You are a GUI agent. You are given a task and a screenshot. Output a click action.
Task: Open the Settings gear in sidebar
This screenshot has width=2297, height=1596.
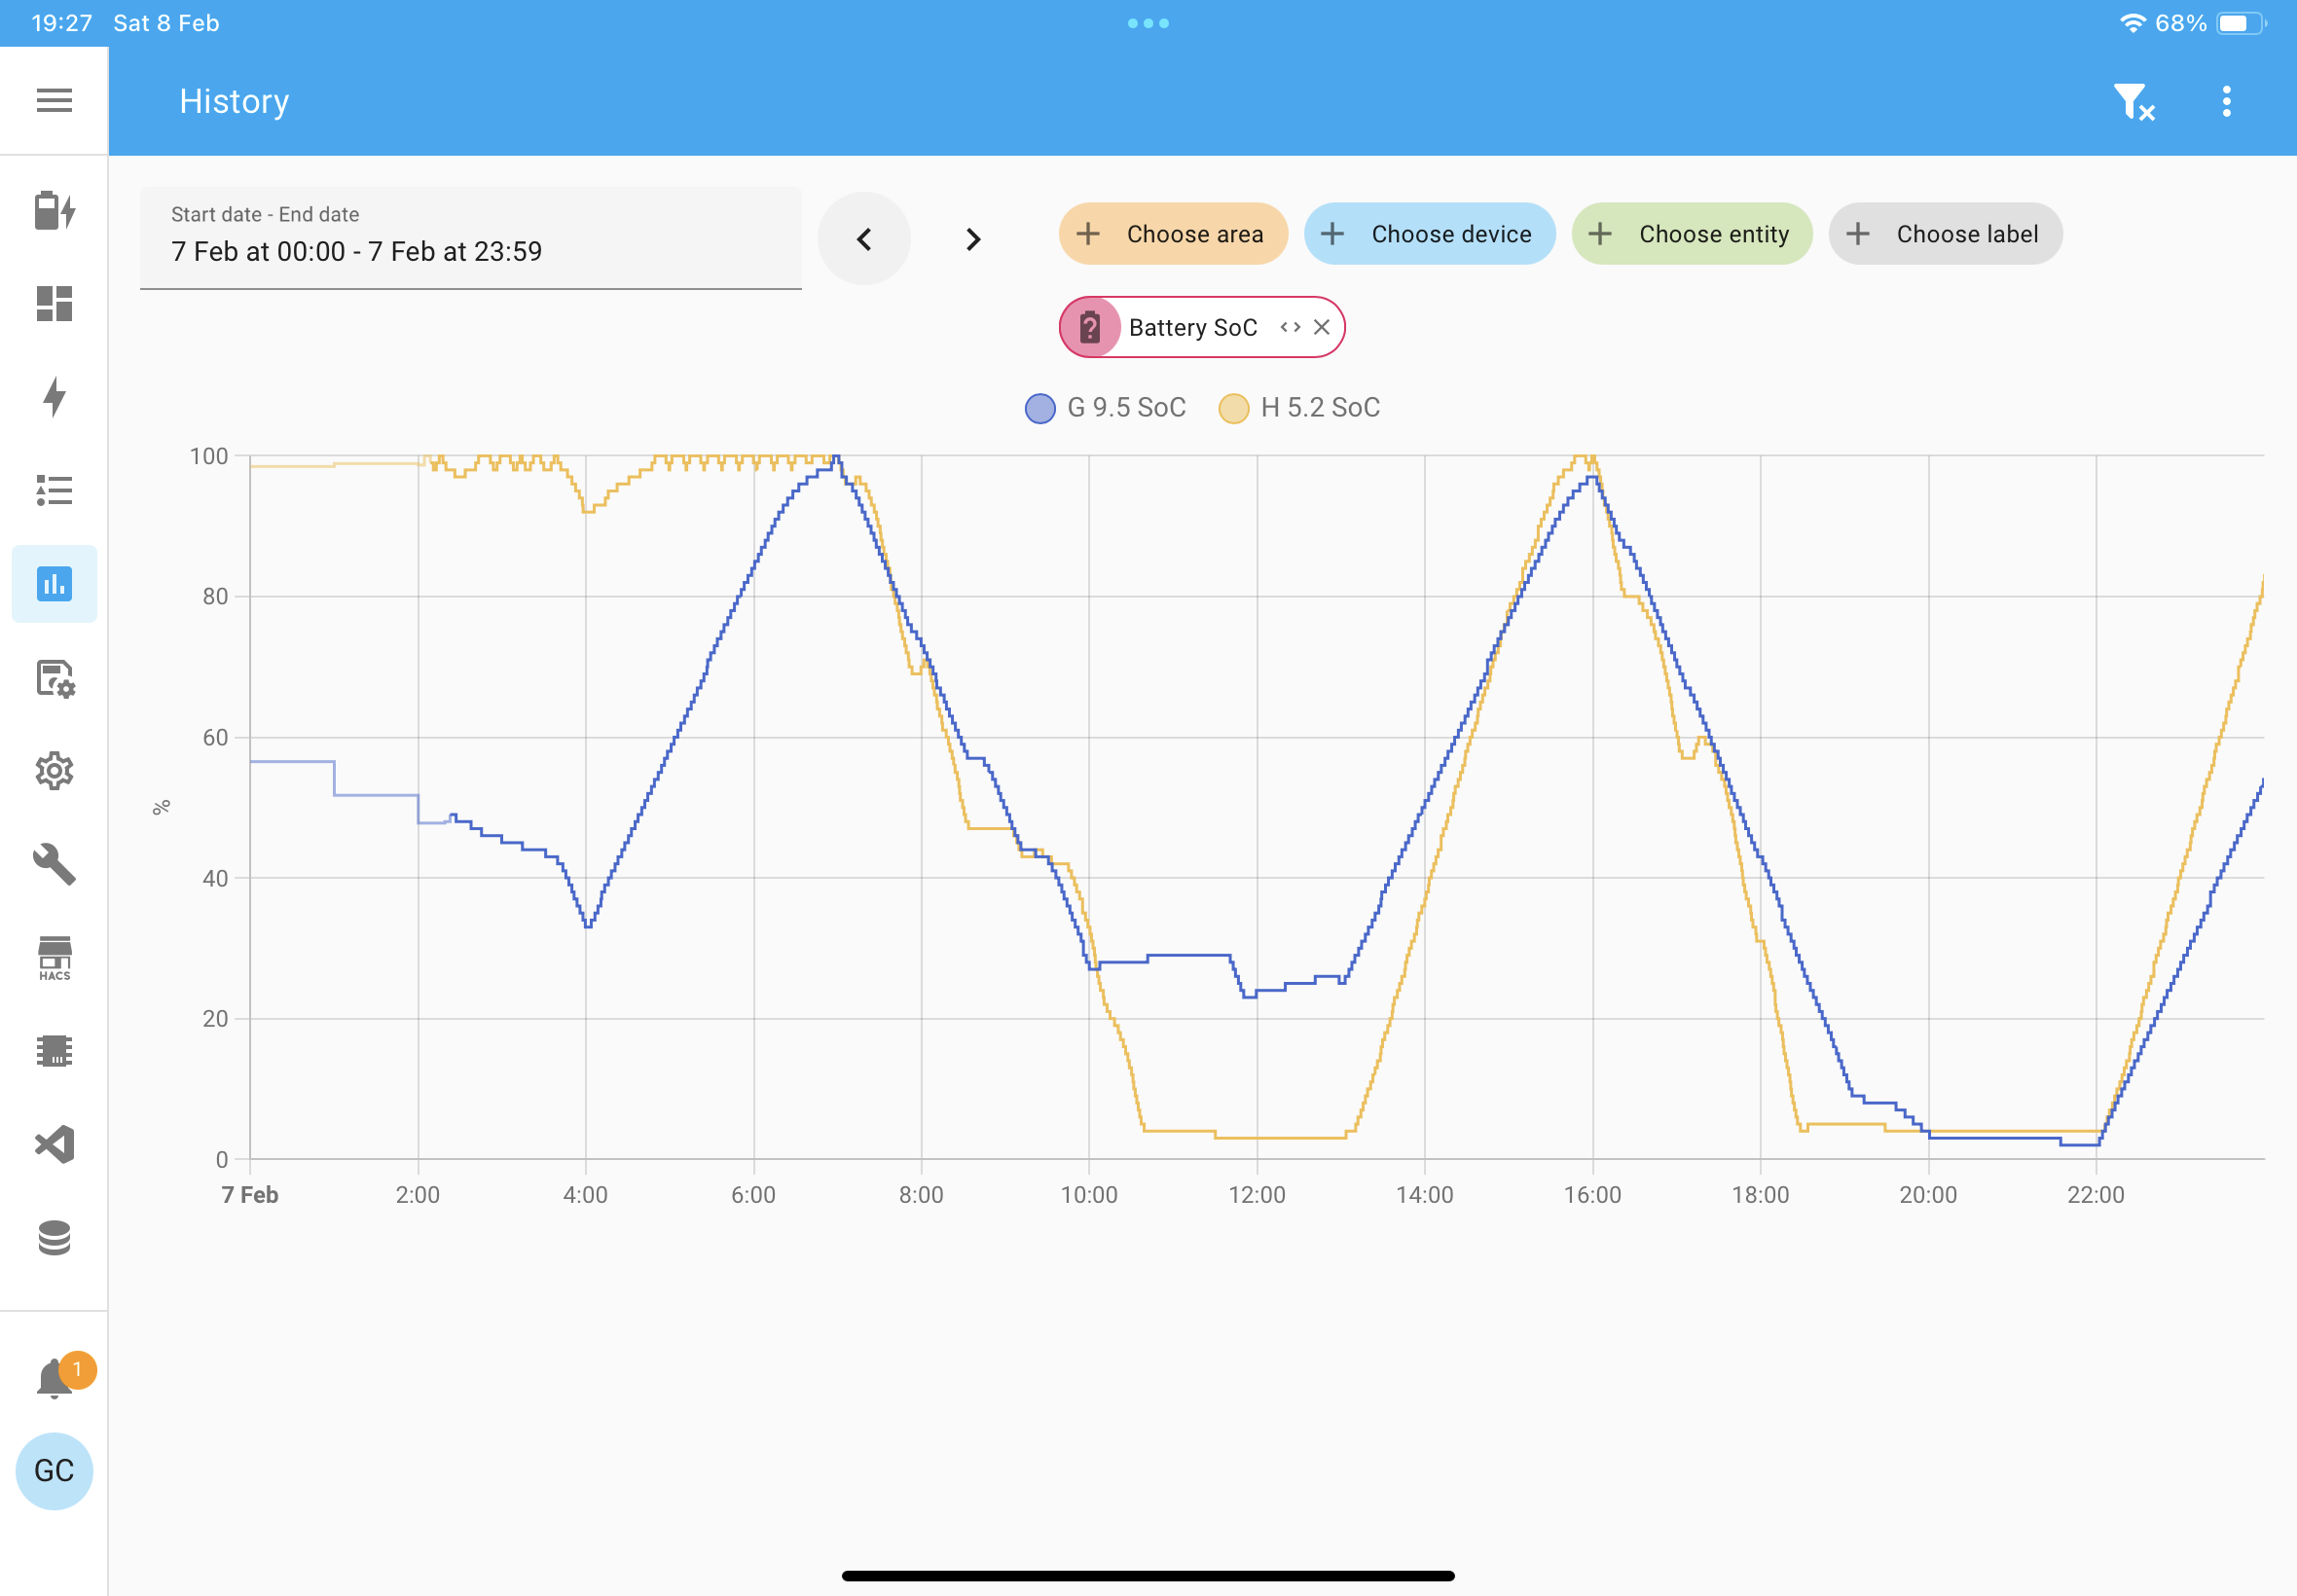pyautogui.click(x=54, y=771)
